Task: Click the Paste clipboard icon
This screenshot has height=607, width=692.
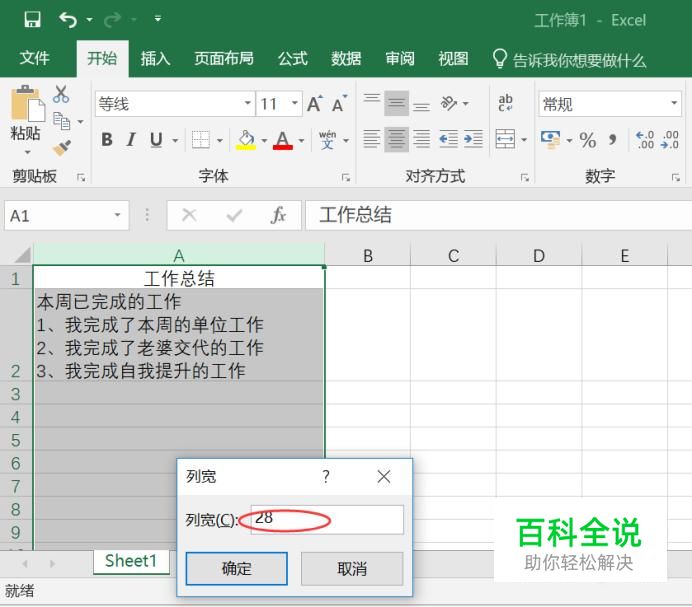Action: coord(27,104)
